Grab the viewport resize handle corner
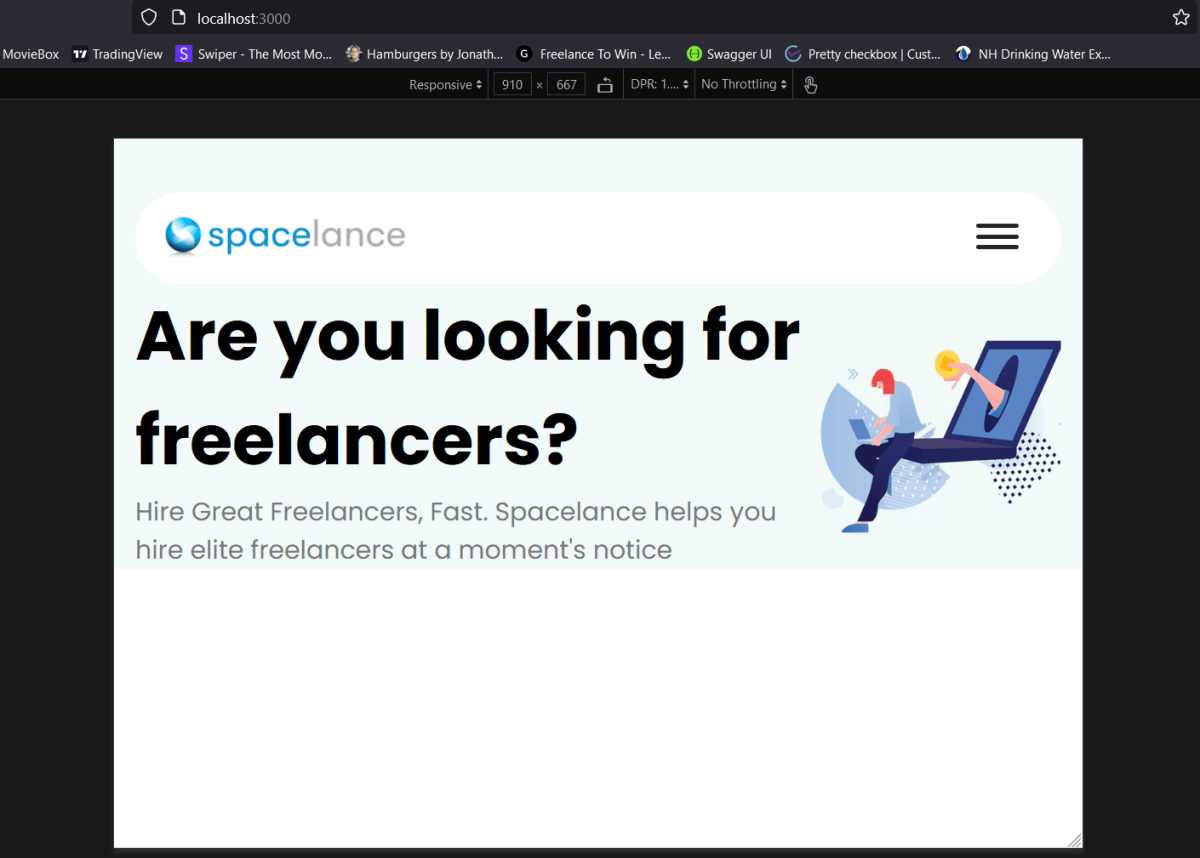This screenshot has height=858, width=1200. point(1074,840)
